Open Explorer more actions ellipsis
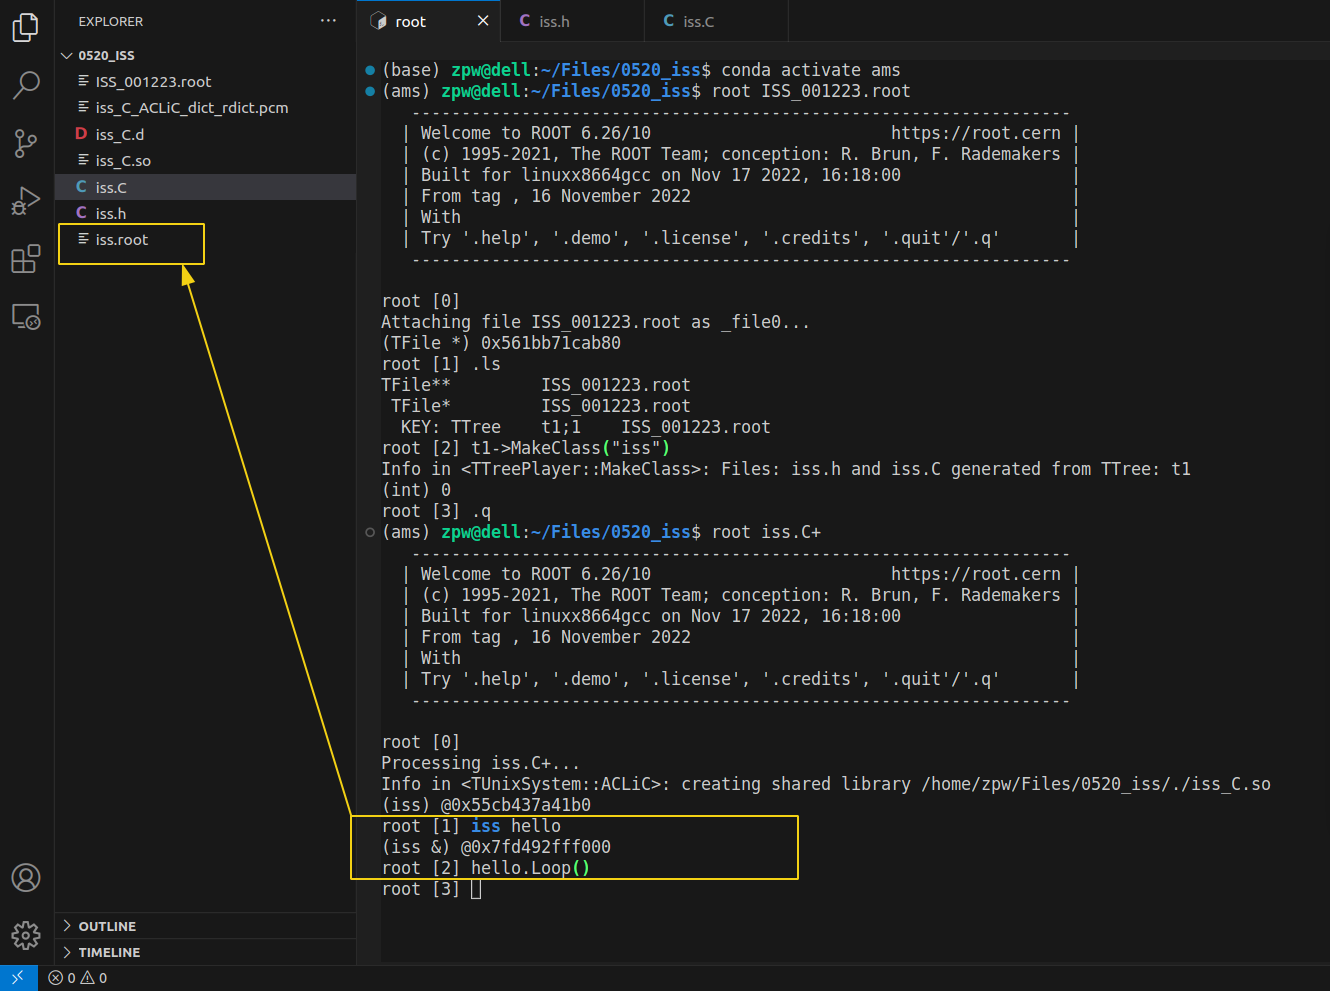This screenshot has width=1330, height=991. [328, 21]
